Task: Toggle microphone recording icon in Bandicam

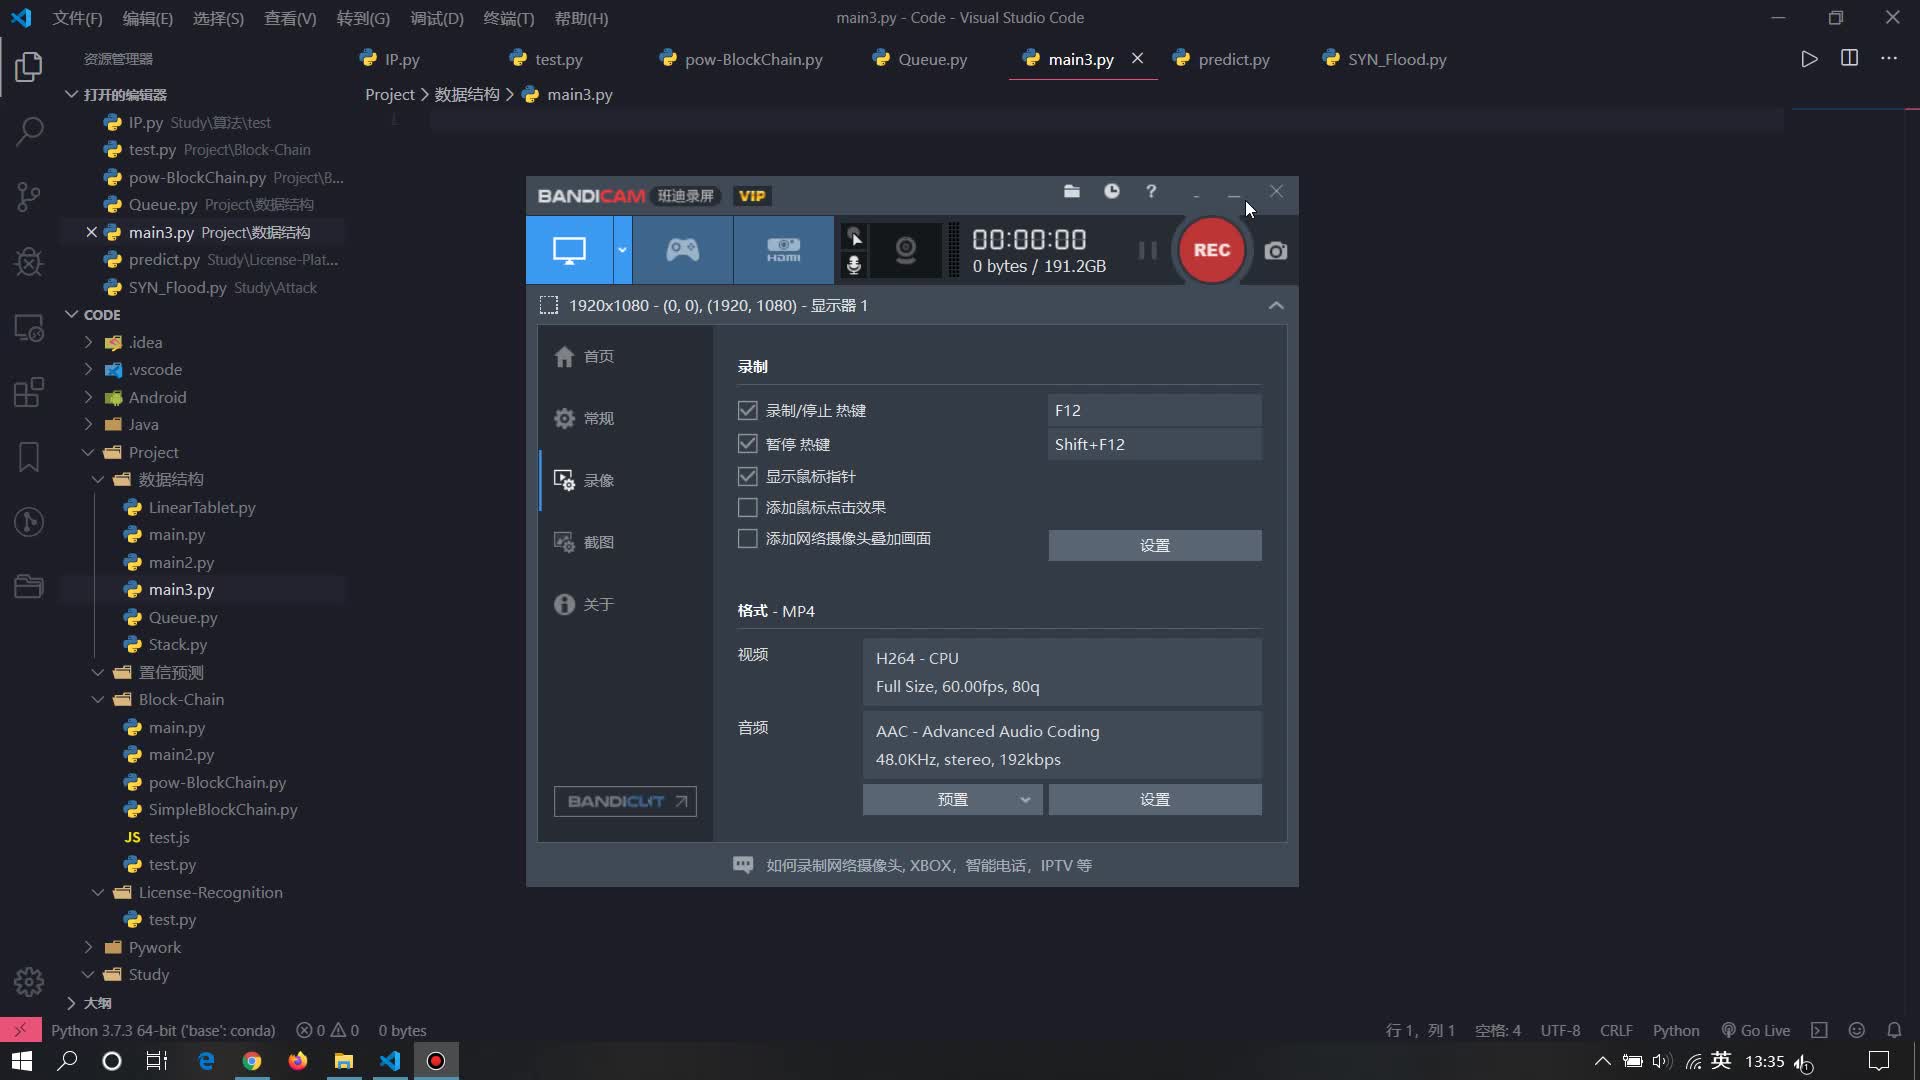Action: (x=854, y=265)
